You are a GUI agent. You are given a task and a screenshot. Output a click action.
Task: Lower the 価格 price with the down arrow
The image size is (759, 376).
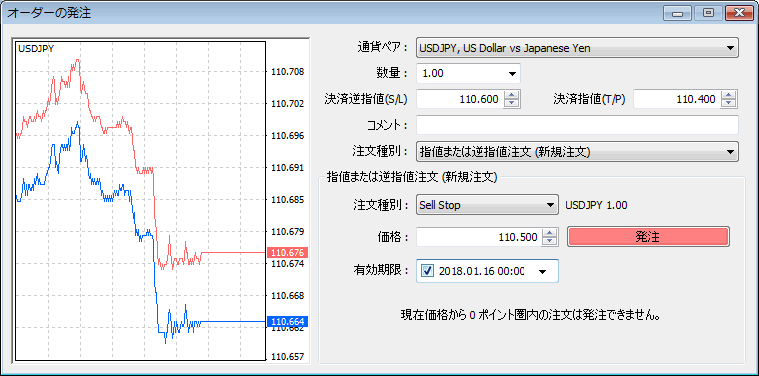550,241
